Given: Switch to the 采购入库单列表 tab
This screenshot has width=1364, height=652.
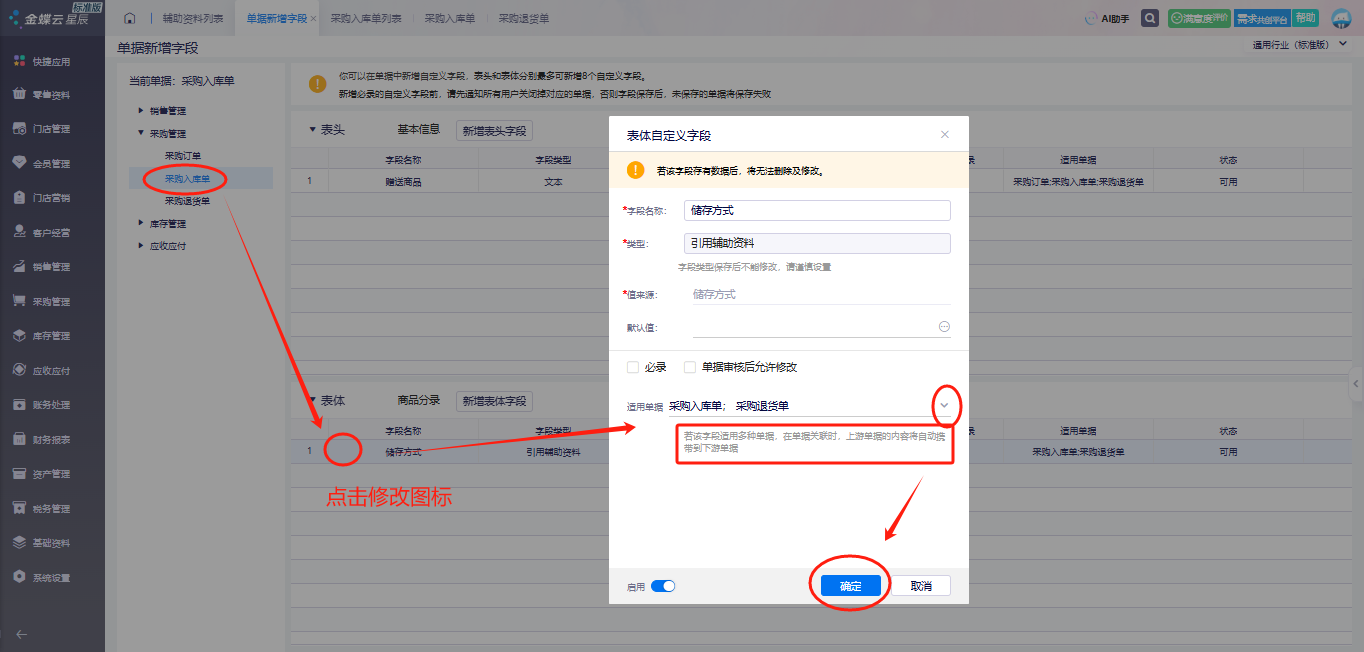Looking at the screenshot, I should tap(365, 19).
